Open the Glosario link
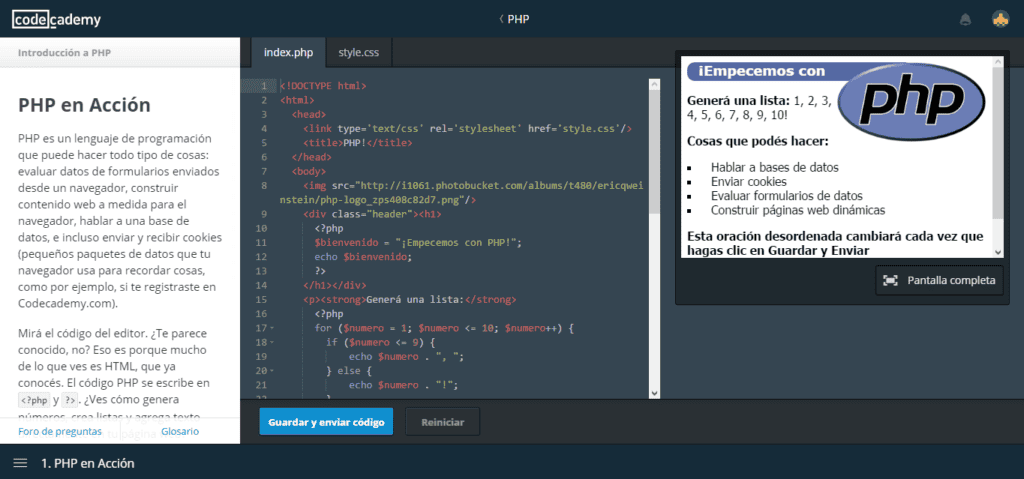 (180, 431)
